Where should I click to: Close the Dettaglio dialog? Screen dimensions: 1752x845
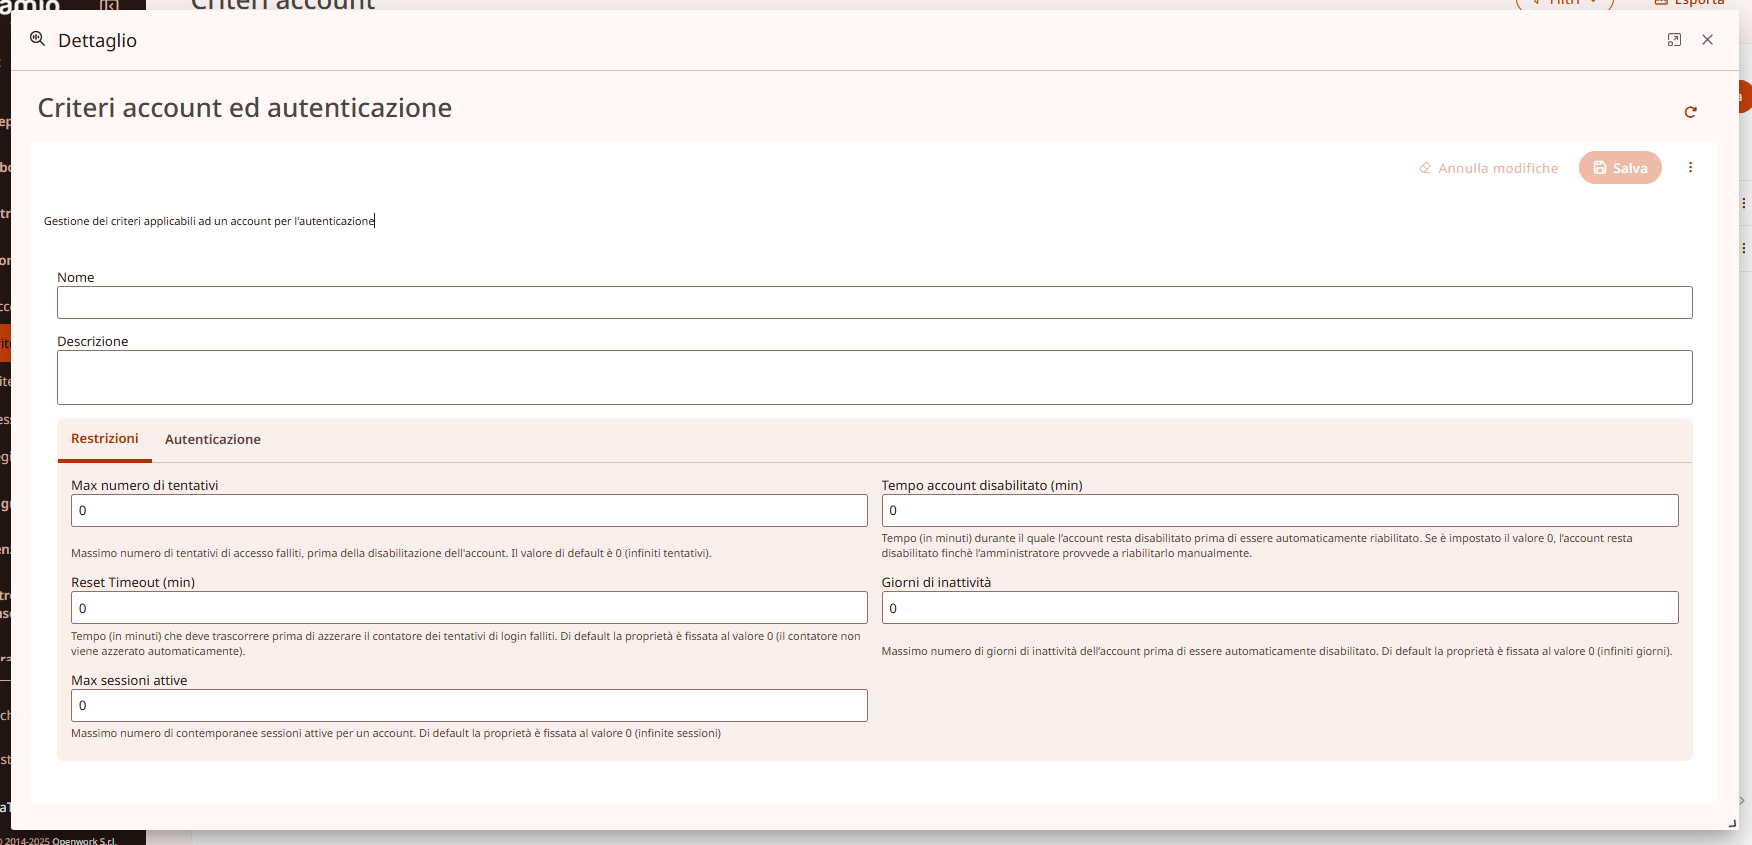click(1708, 40)
